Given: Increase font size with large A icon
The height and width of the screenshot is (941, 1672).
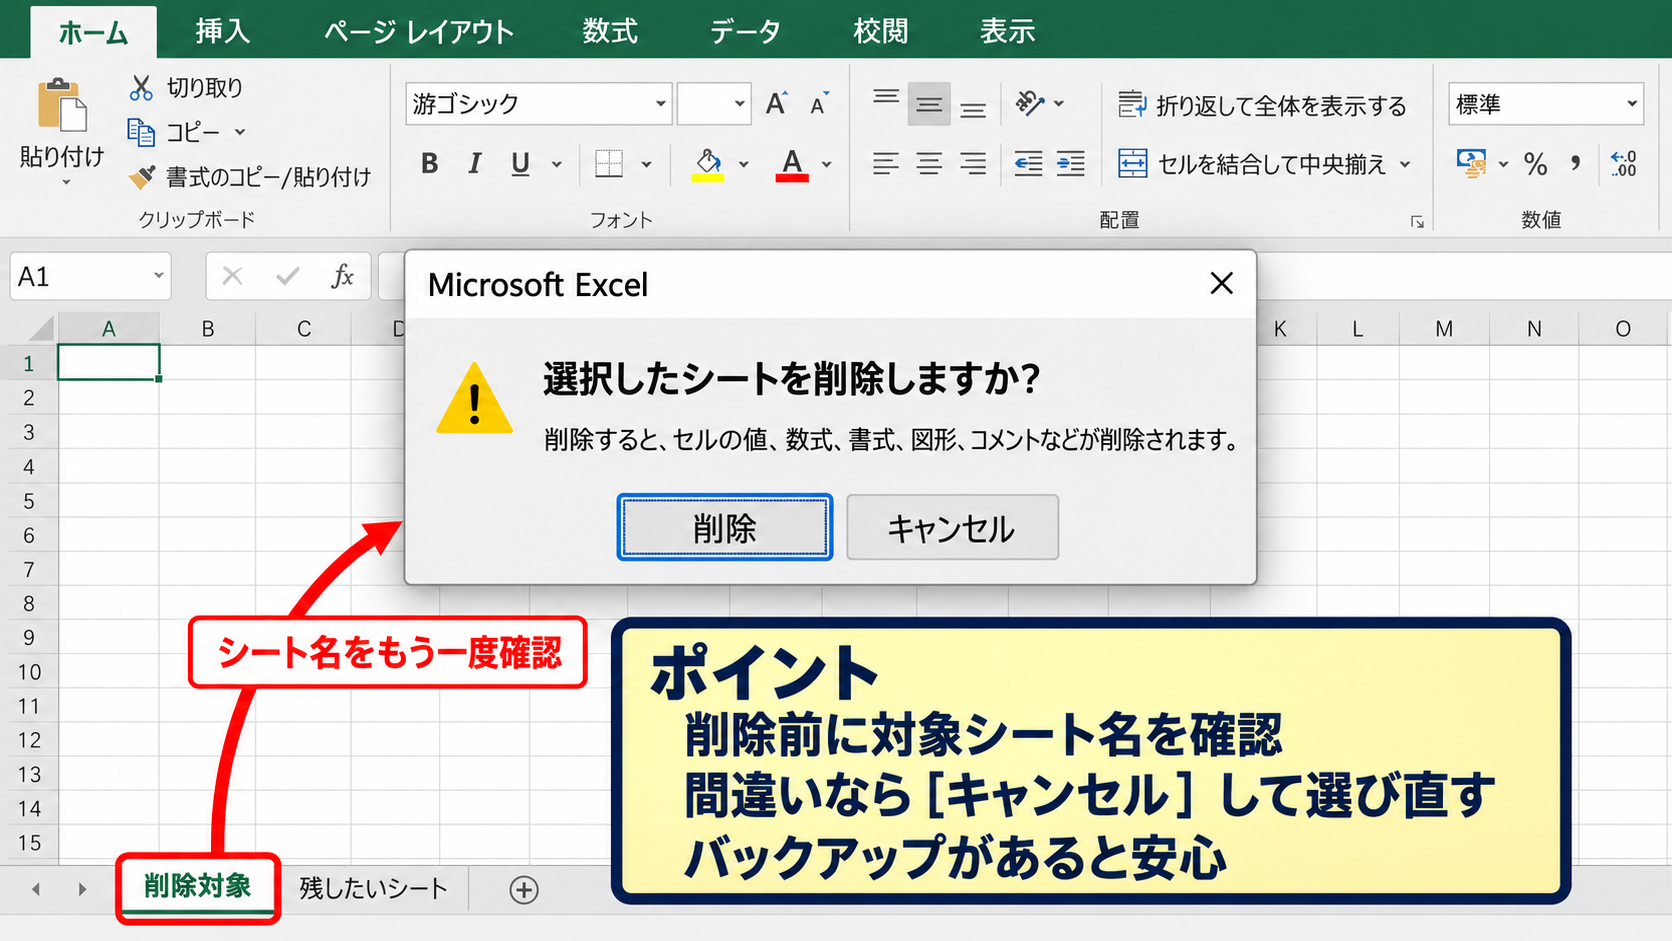Looking at the screenshot, I should [x=776, y=103].
